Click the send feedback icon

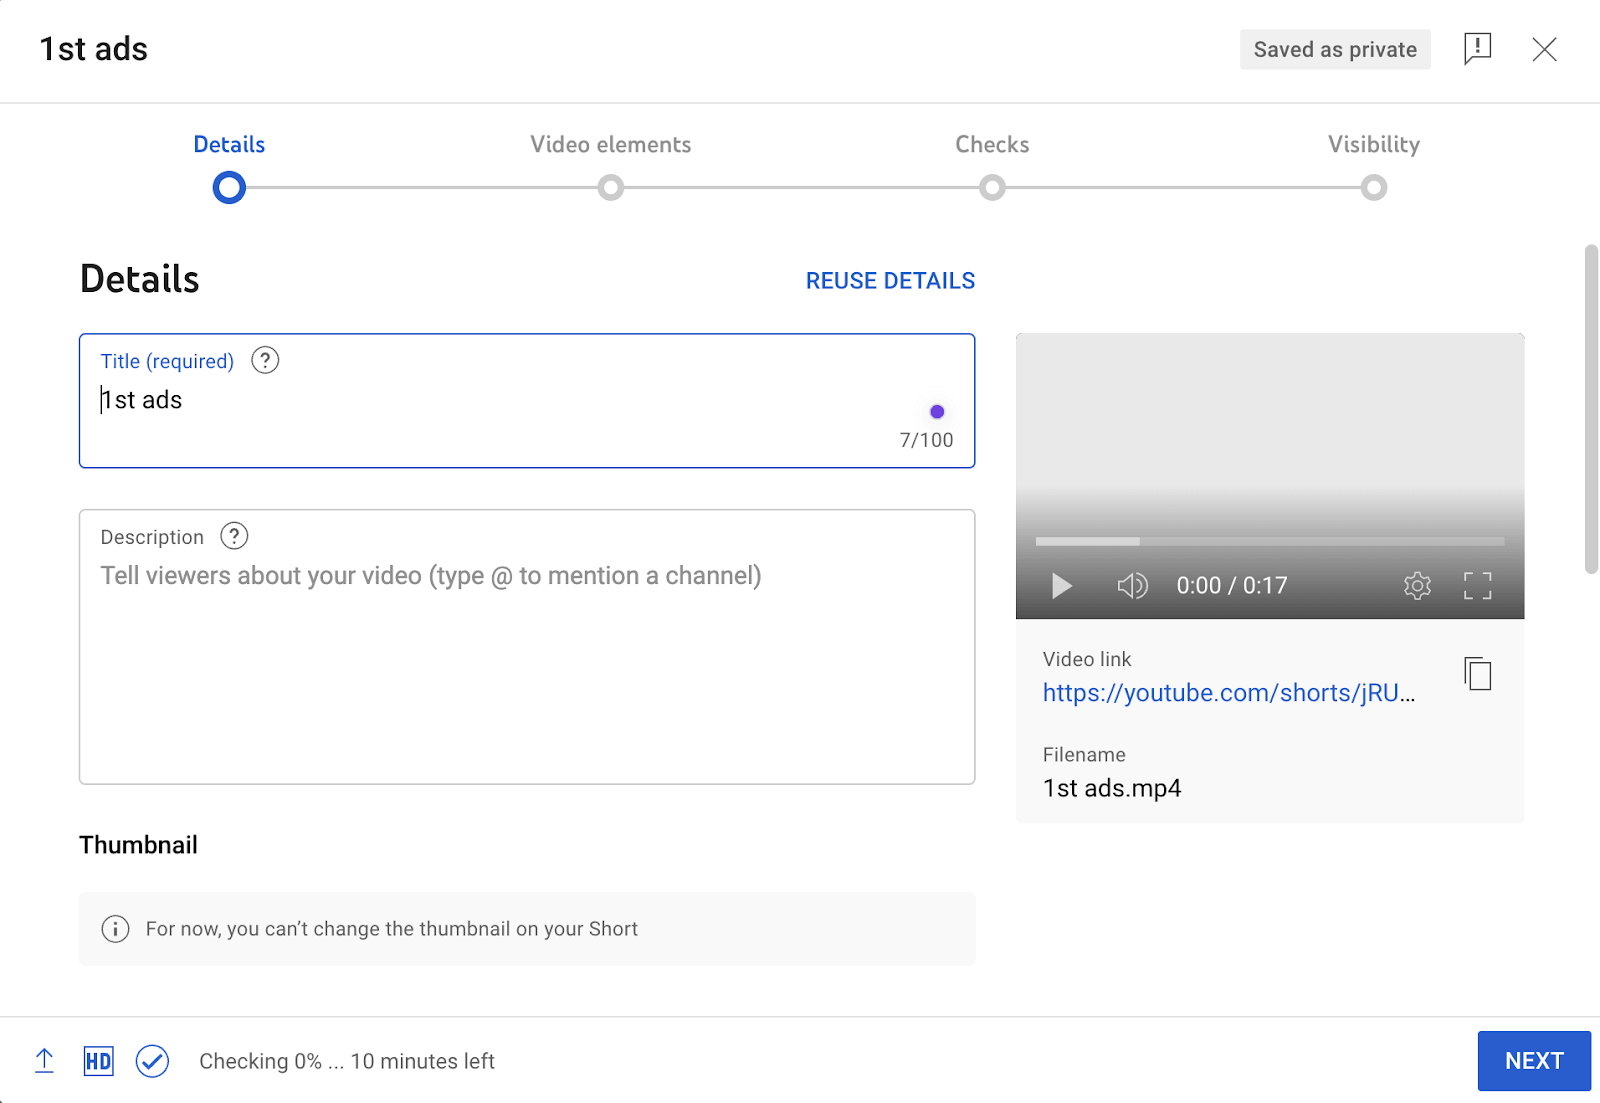coord(1477,49)
